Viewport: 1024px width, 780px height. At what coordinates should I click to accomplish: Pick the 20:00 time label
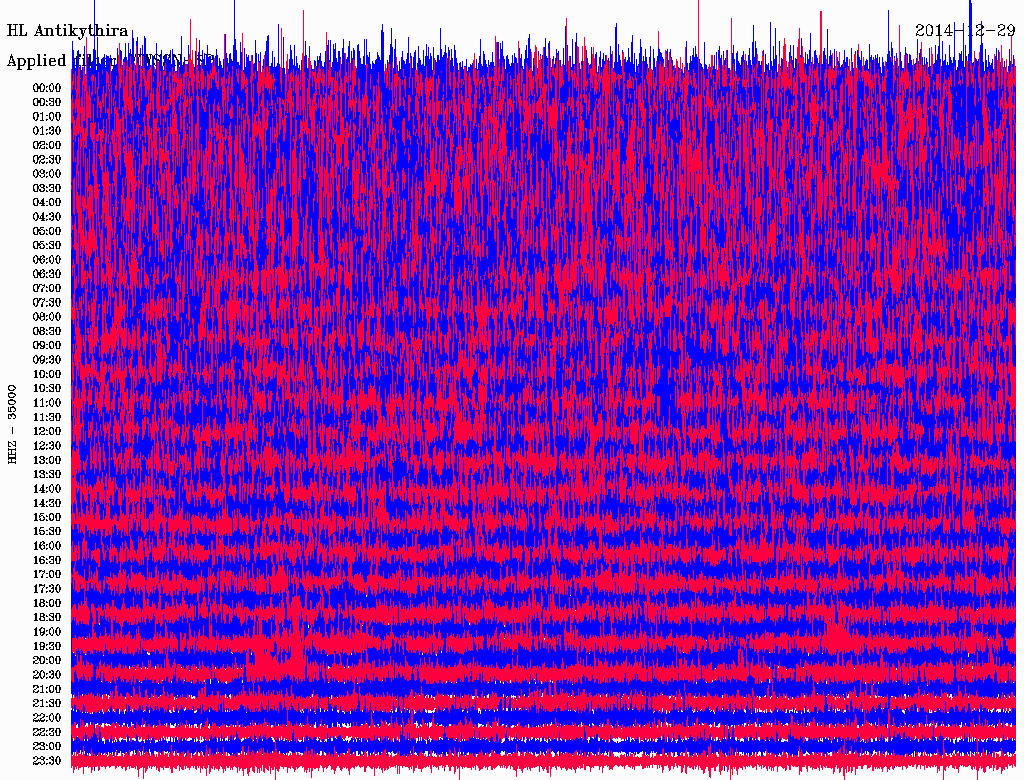tap(47, 660)
